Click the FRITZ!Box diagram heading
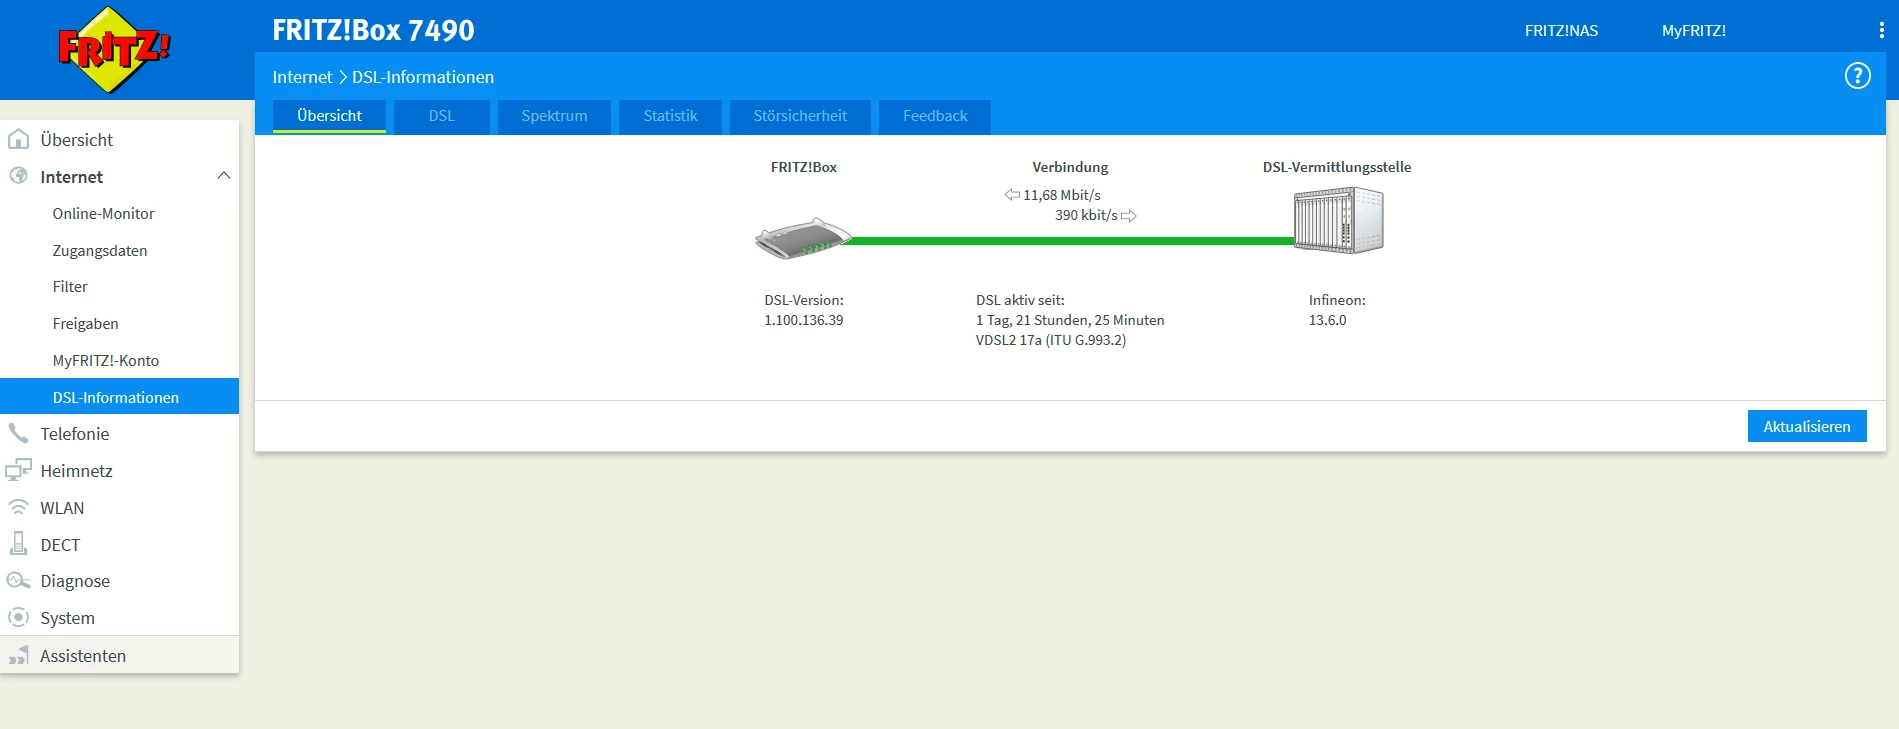 pos(803,167)
